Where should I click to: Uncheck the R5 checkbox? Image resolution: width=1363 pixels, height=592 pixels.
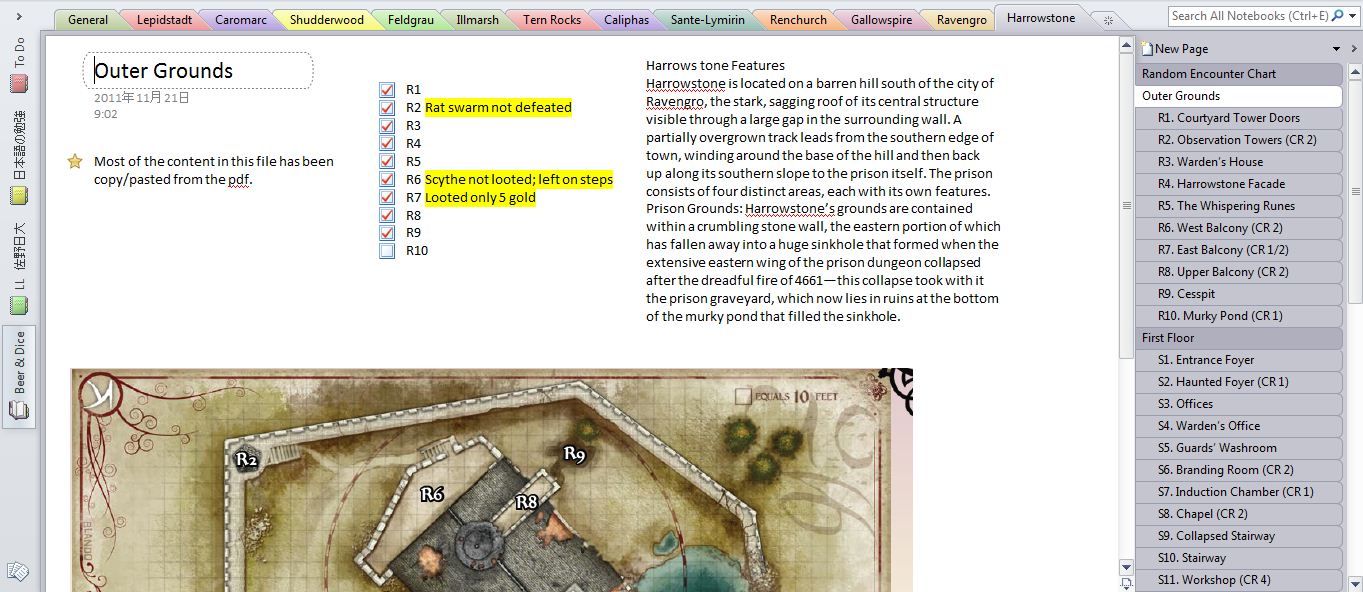(x=387, y=161)
